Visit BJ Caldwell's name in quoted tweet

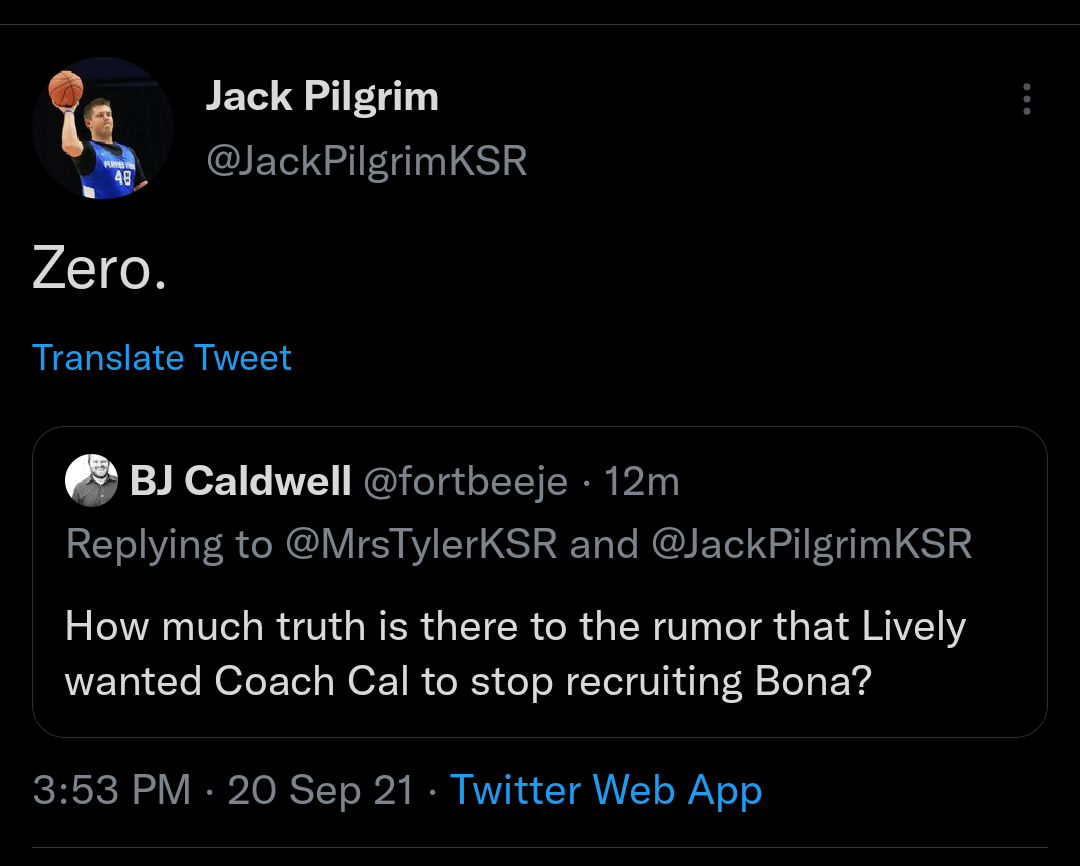click(240, 482)
